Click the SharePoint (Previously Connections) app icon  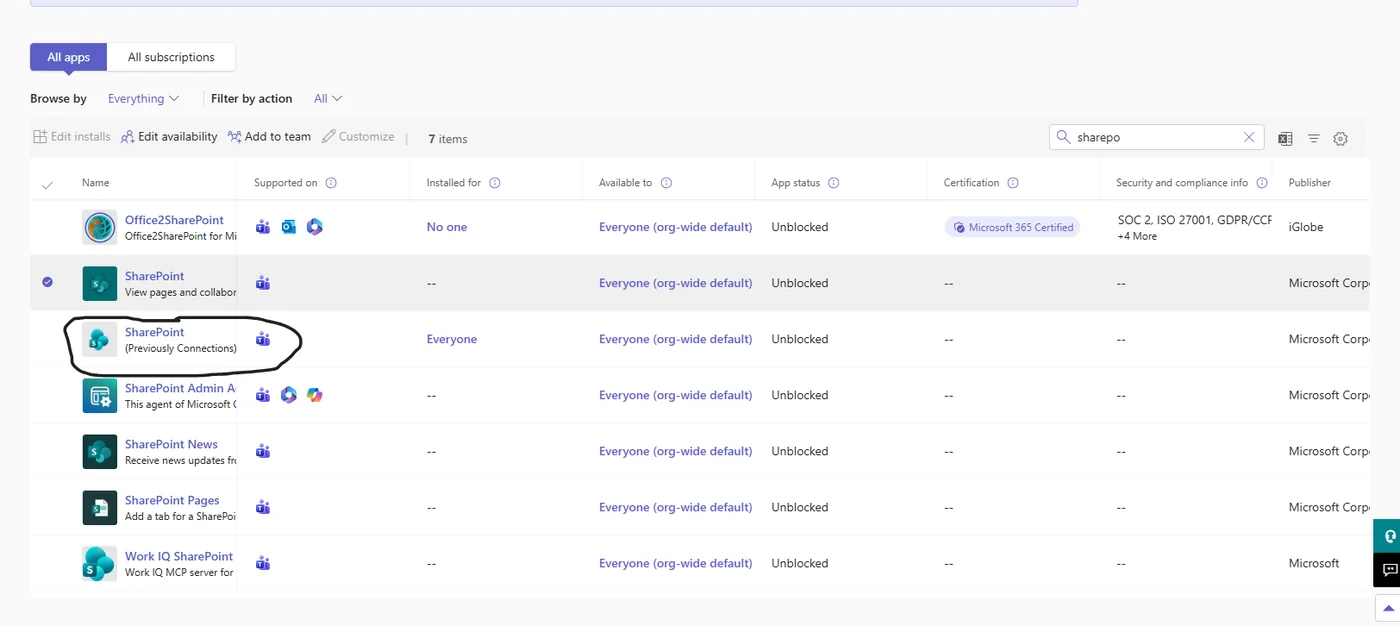(x=99, y=339)
